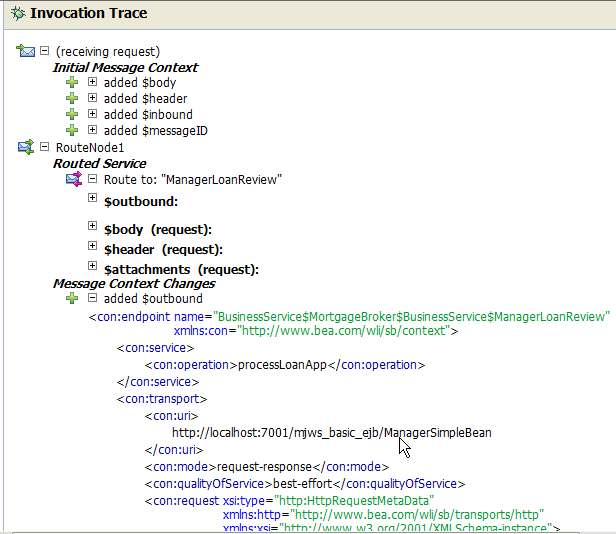The height and width of the screenshot is (534, 616).
Task: Expand the added $inbound entry
Action: pyautogui.click(x=92, y=114)
